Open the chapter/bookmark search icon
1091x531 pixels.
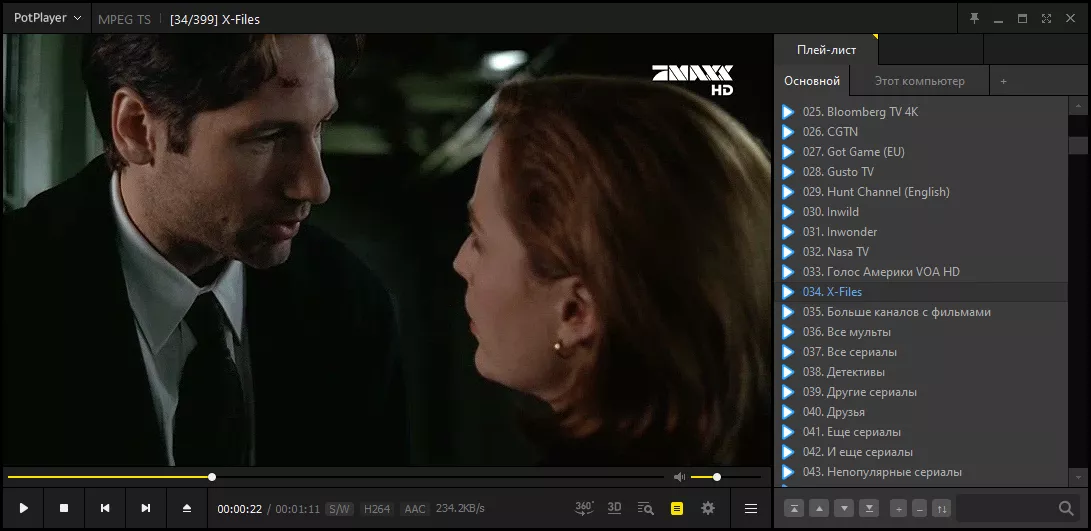646,509
